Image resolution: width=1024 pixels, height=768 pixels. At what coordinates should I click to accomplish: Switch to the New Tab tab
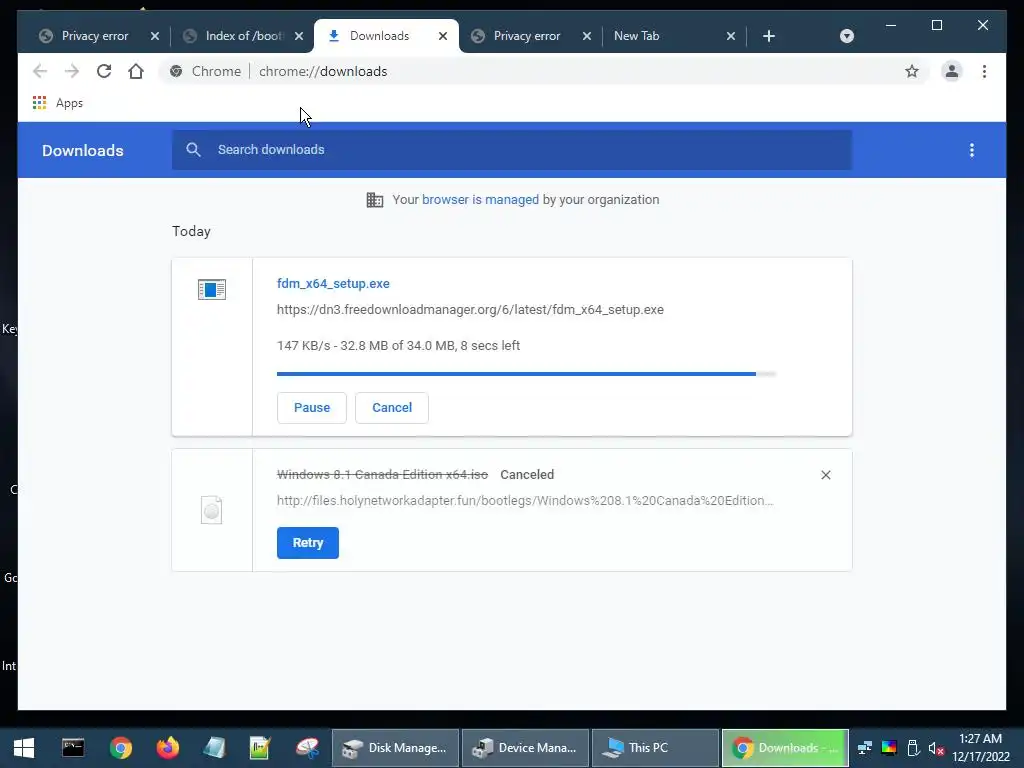(637, 36)
